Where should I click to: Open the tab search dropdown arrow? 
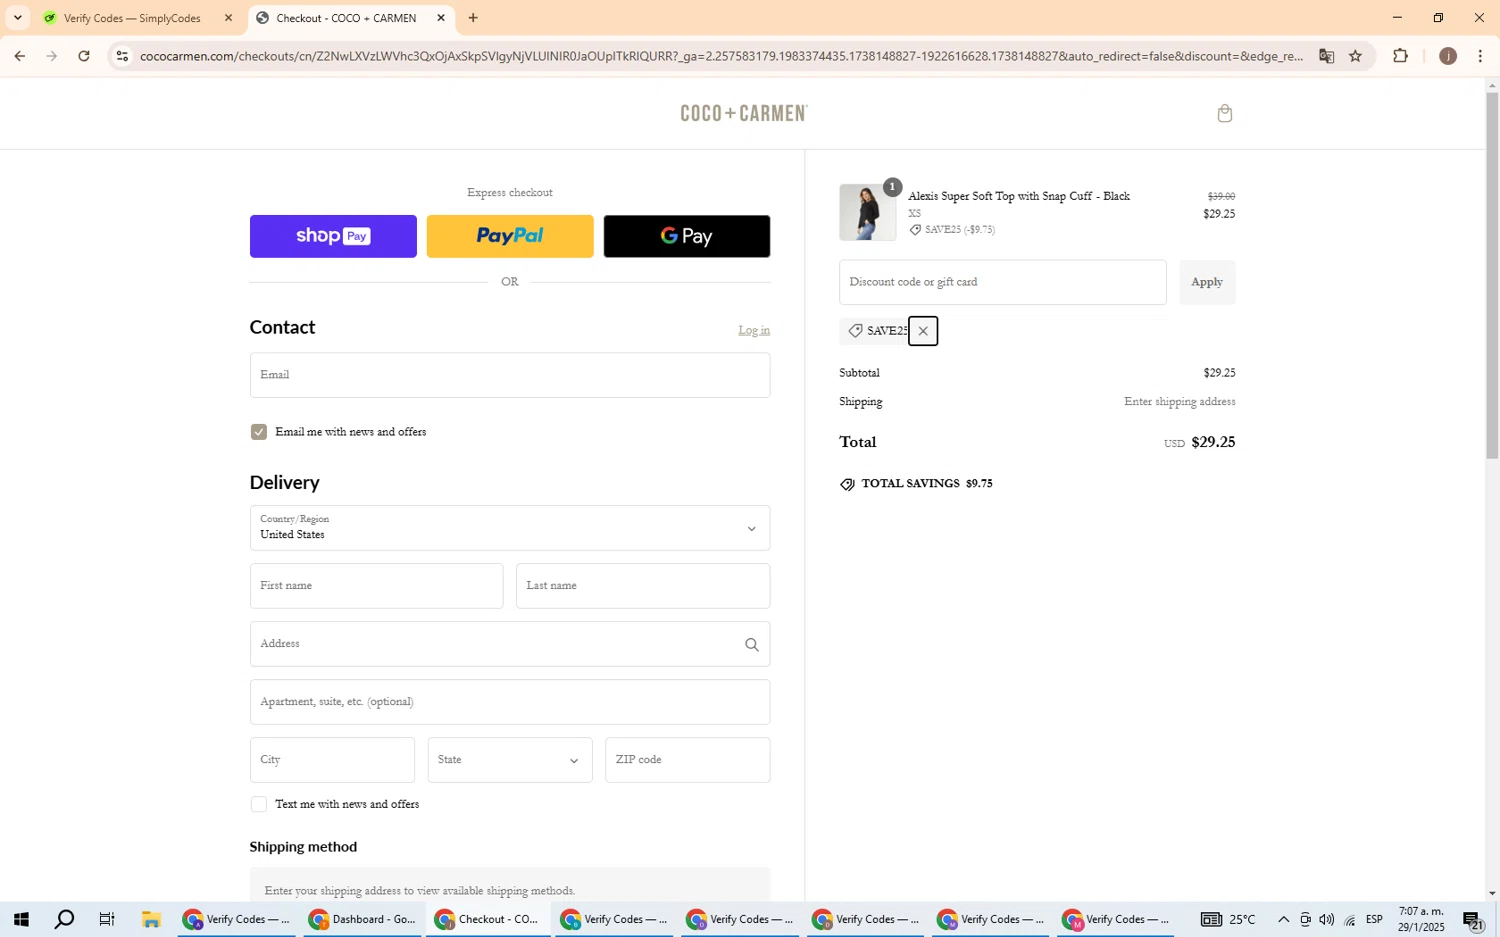pyautogui.click(x=17, y=18)
